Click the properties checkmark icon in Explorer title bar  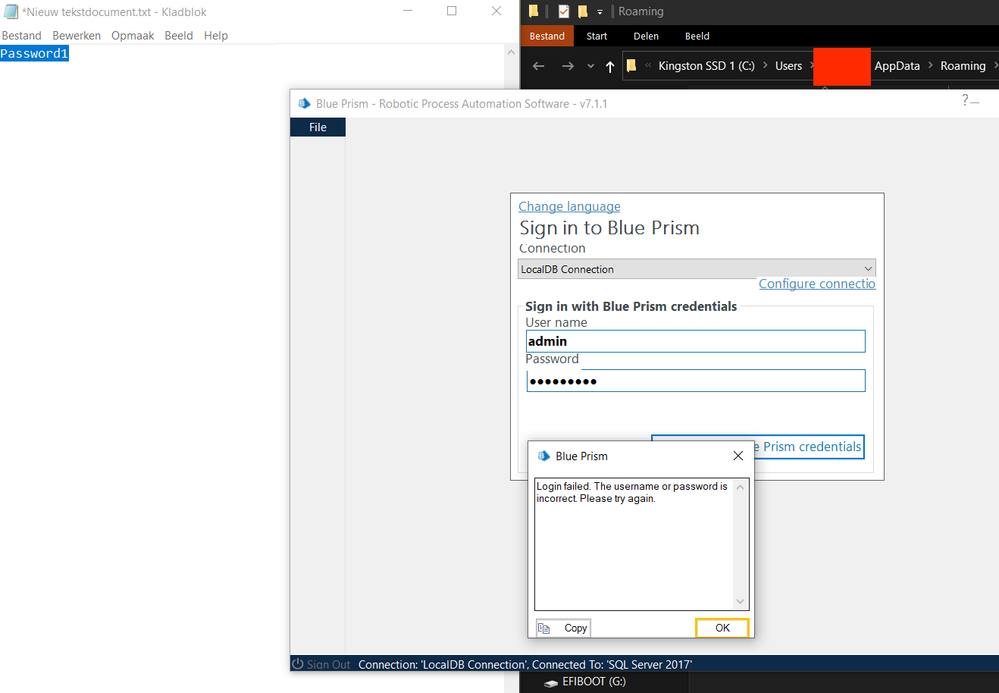coord(563,11)
